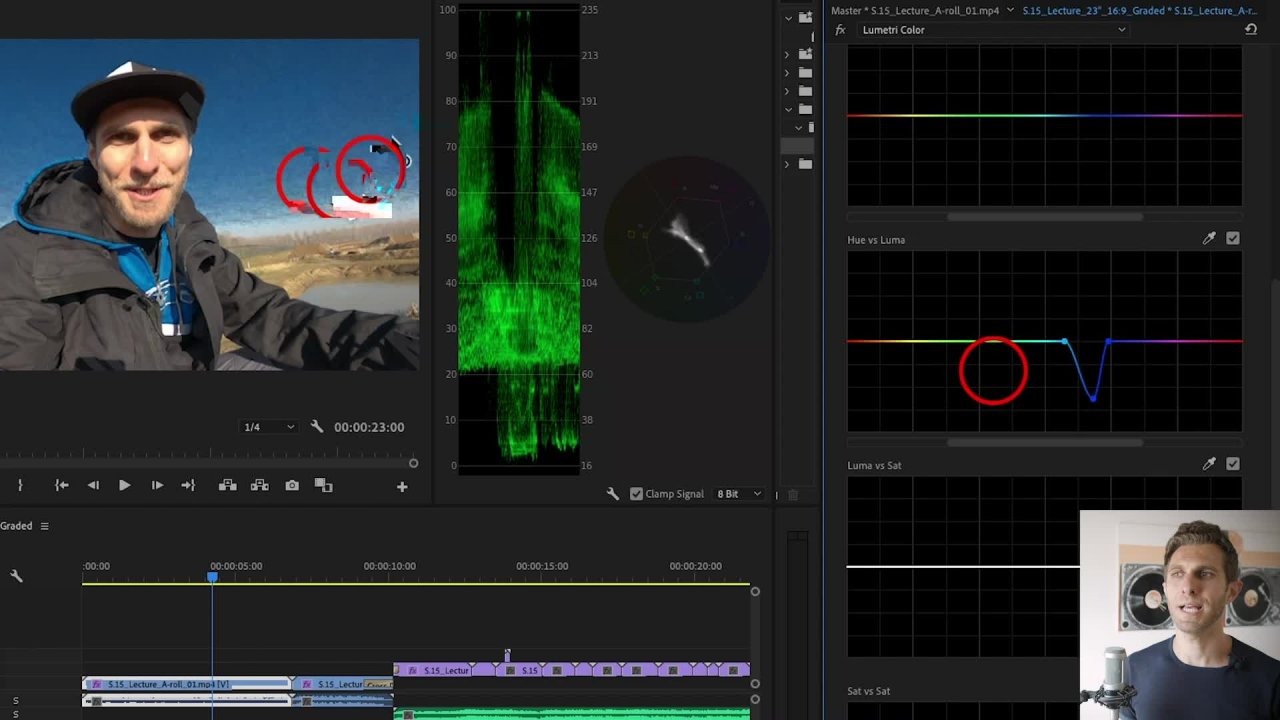Click the Extract button icon
The height and width of the screenshot is (720, 1280).
click(260, 486)
